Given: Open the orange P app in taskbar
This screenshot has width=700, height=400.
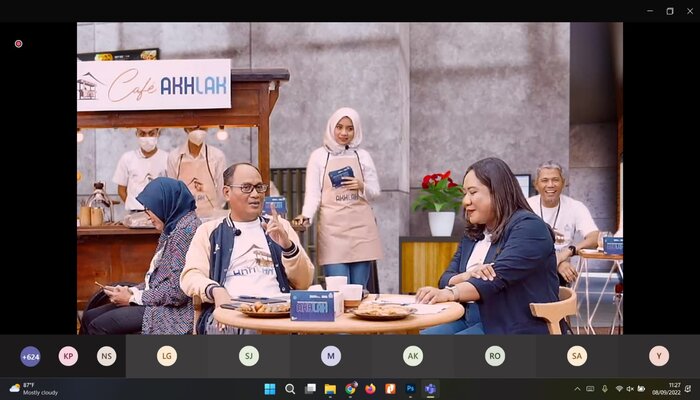Looking at the screenshot, I should [390, 389].
